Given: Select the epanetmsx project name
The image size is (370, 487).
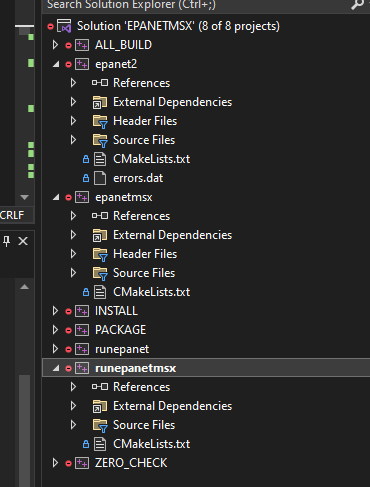Looking at the screenshot, I should 124,197.
